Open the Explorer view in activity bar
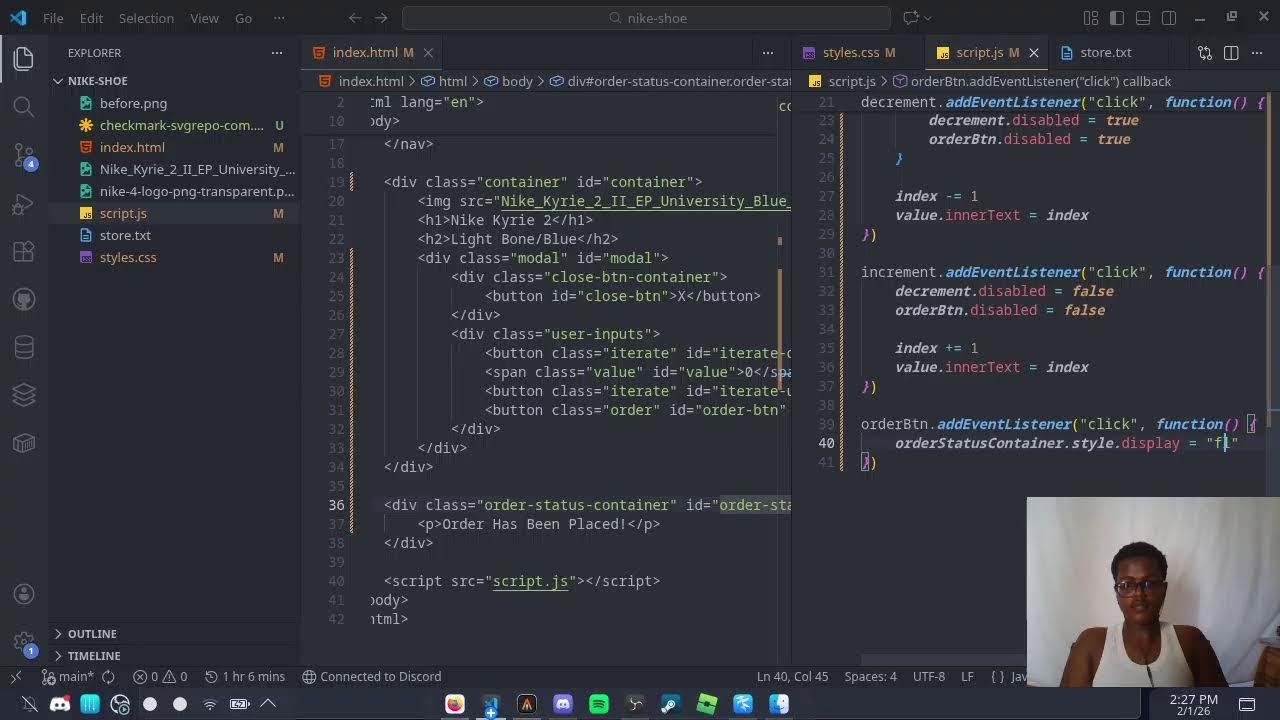1280x720 pixels. pos(24,59)
